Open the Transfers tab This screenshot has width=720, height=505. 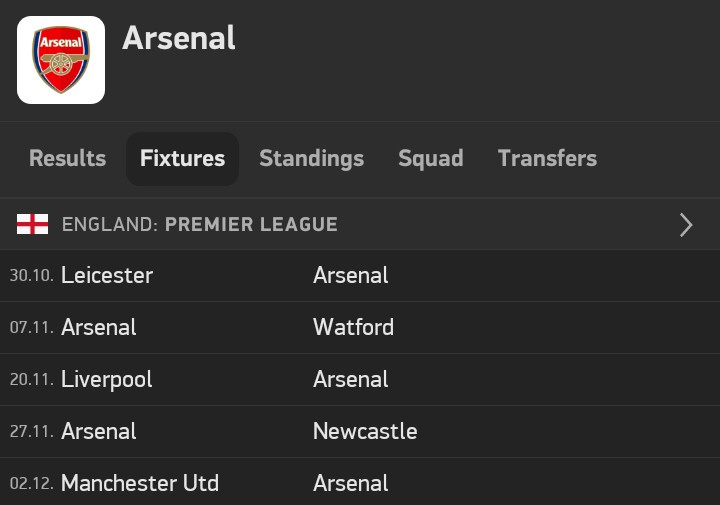pyautogui.click(x=547, y=158)
